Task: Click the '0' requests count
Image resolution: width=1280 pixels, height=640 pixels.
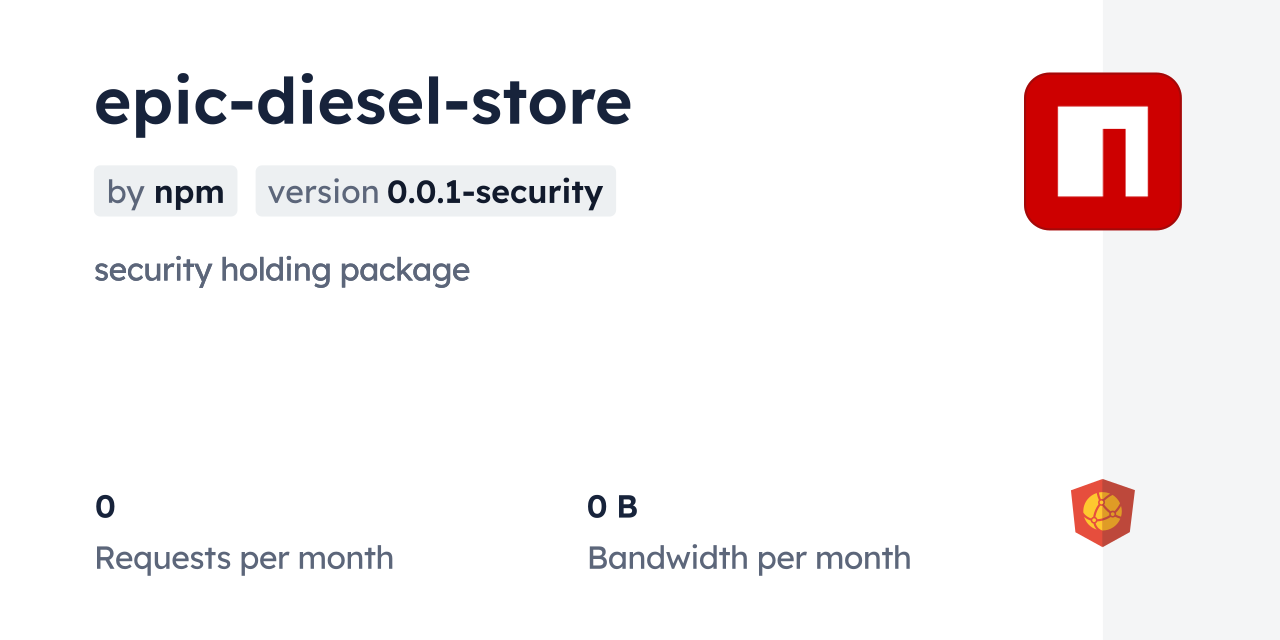Action: [x=105, y=507]
